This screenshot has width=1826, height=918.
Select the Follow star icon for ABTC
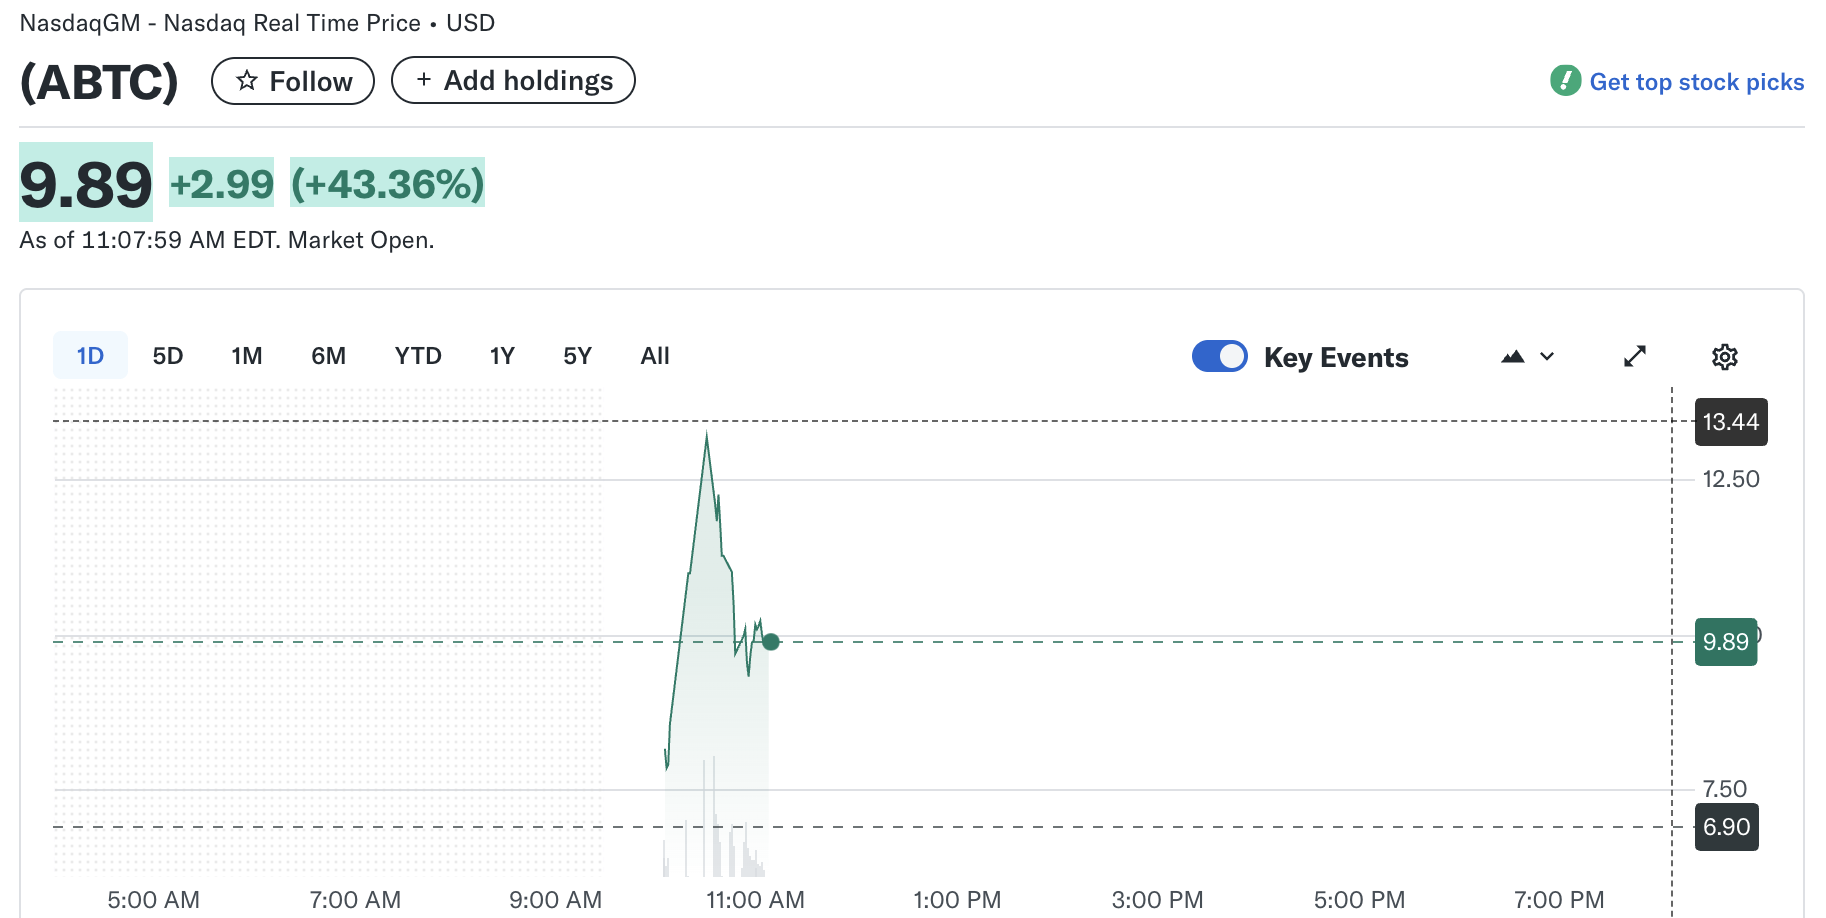coord(246,80)
